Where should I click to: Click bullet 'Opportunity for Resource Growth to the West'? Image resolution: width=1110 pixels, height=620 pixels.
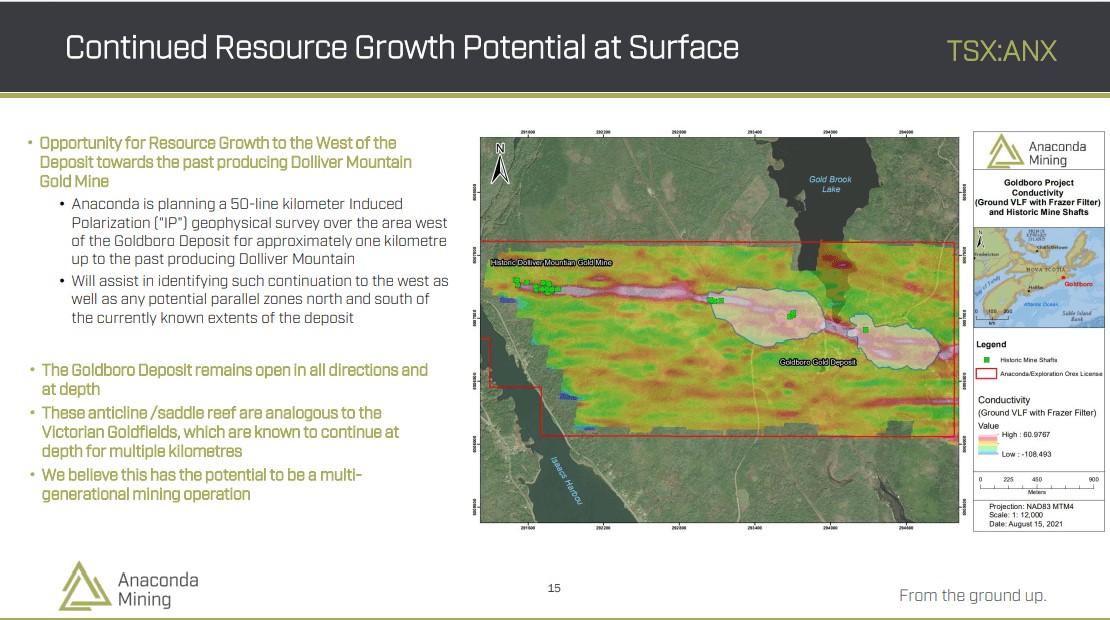coord(225,162)
